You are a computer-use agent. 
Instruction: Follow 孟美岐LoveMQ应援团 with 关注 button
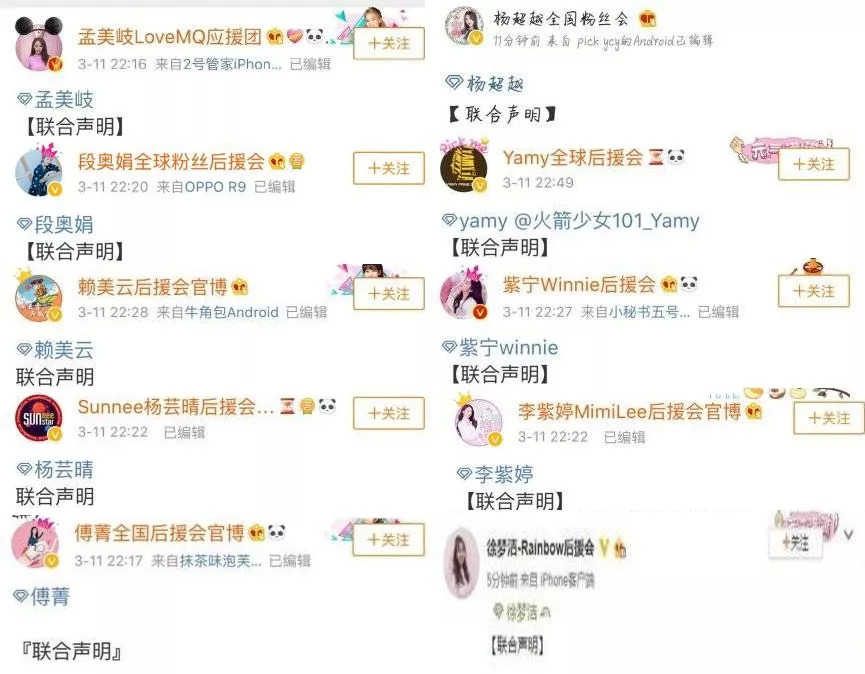tap(389, 44)
